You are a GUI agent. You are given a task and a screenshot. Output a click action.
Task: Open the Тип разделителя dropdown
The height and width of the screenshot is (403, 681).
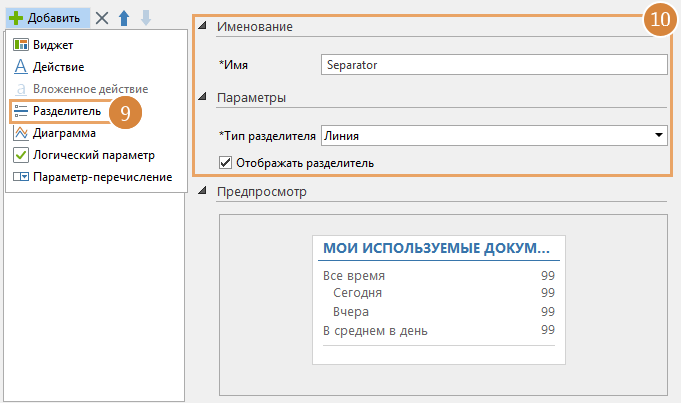pyautogui.click(x=659, y=135)
